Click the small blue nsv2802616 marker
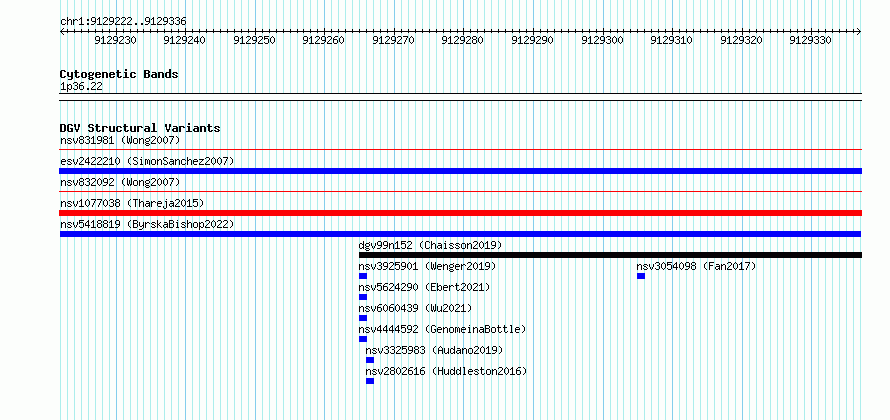Image resolution: width=890 pixels, height=420 pixels. coord(370,381)
